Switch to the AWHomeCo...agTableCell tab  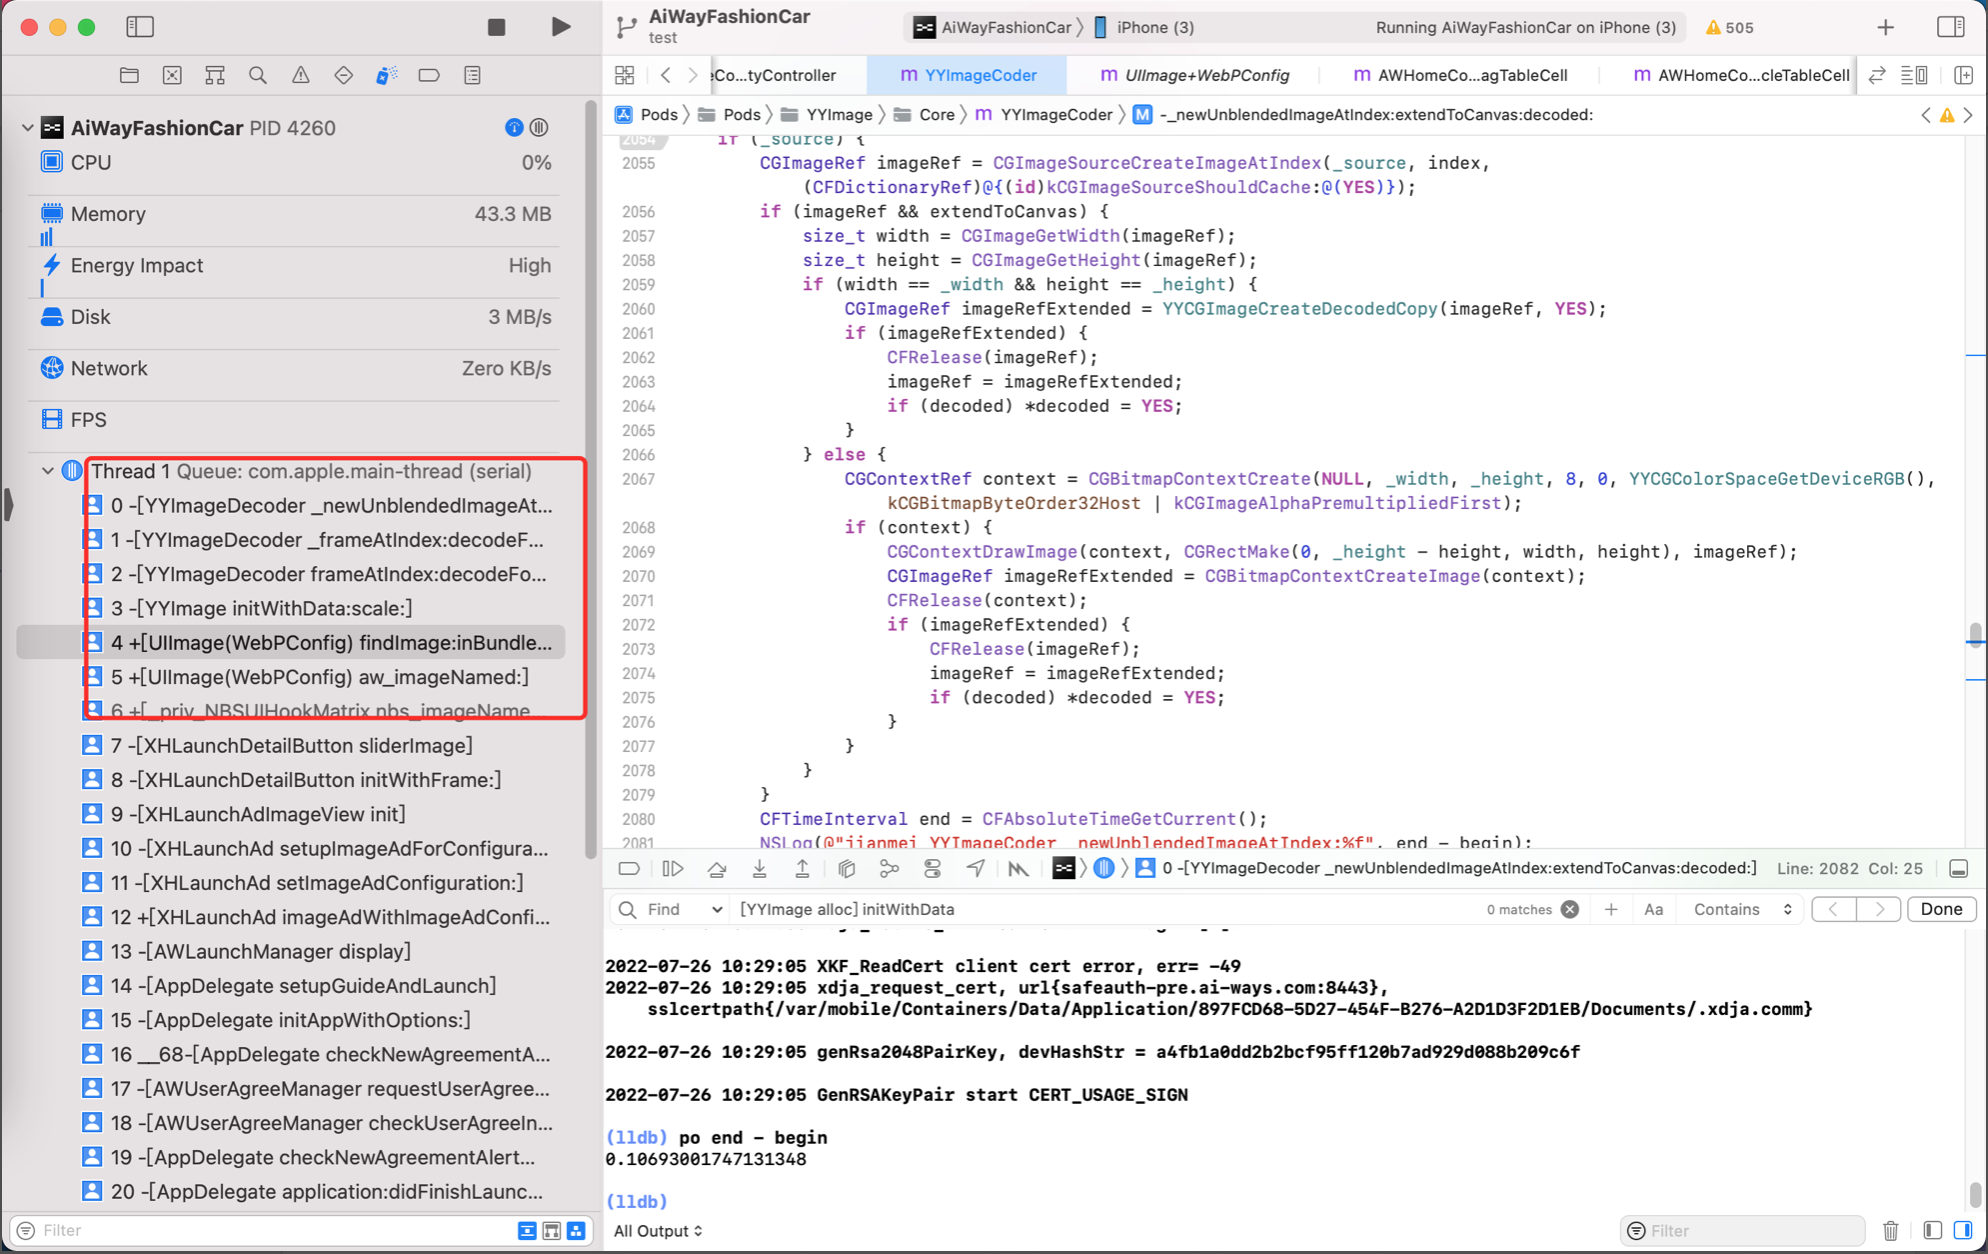point(1460,75)
